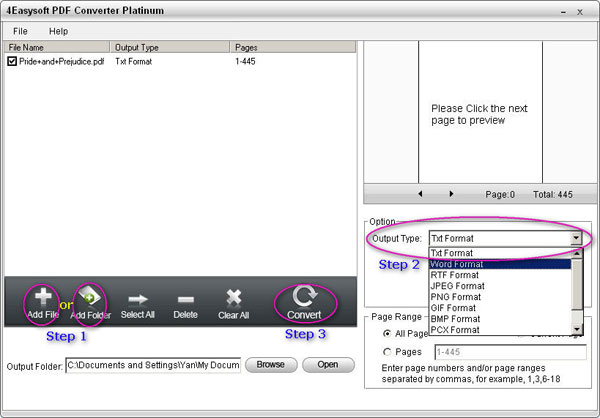The height and width of the screenshot is (418, 600).
Task: Open the File menu
Action: point(20,31)
